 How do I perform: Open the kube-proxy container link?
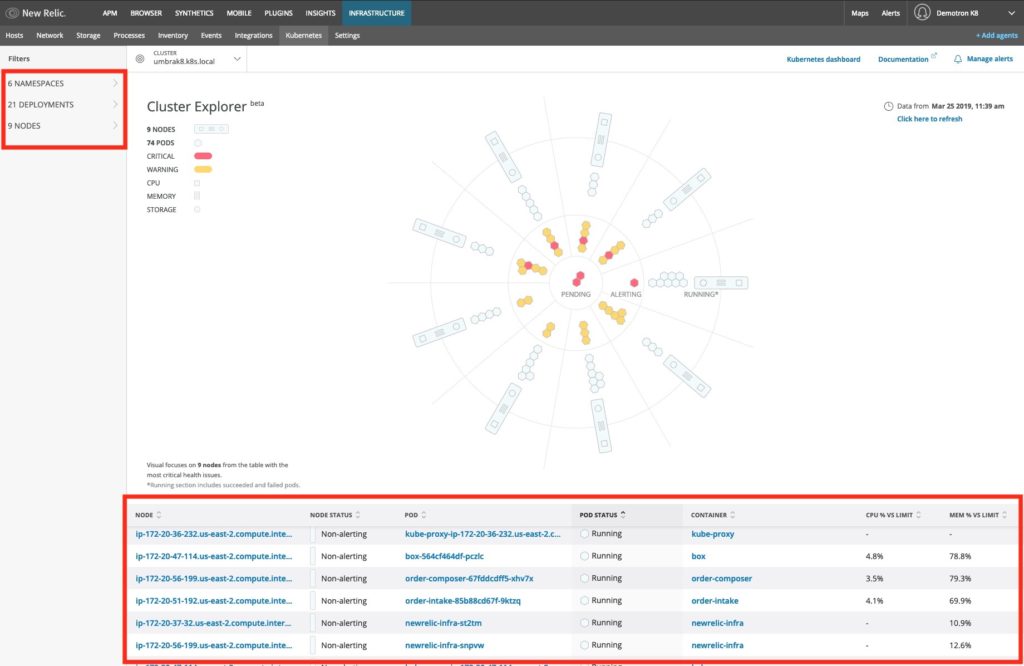tap(712, 534)
